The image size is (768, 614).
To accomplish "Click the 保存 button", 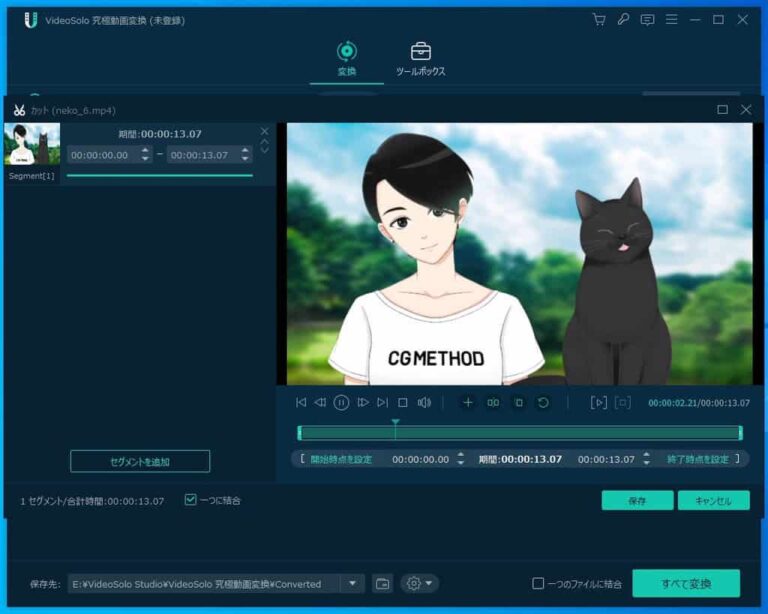I will pyautogui.click(x=637, y=501).
